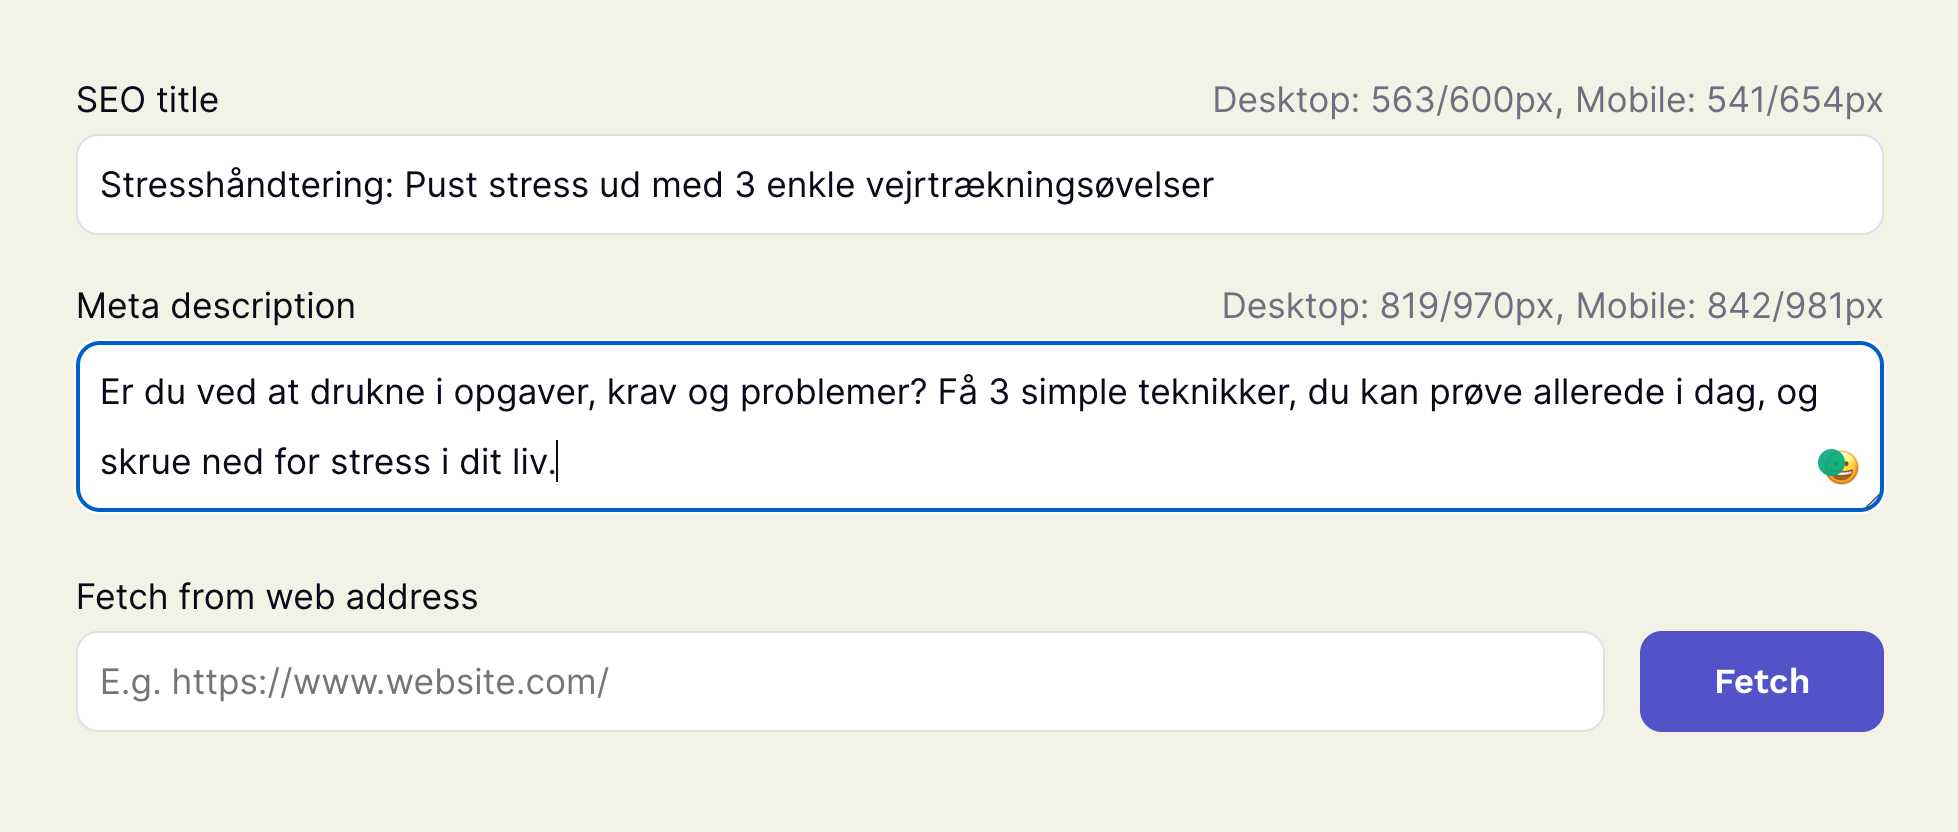Screen dimensions: 1958x832
Task: Click the Meta description label
Action: click(x=216, y=305)
